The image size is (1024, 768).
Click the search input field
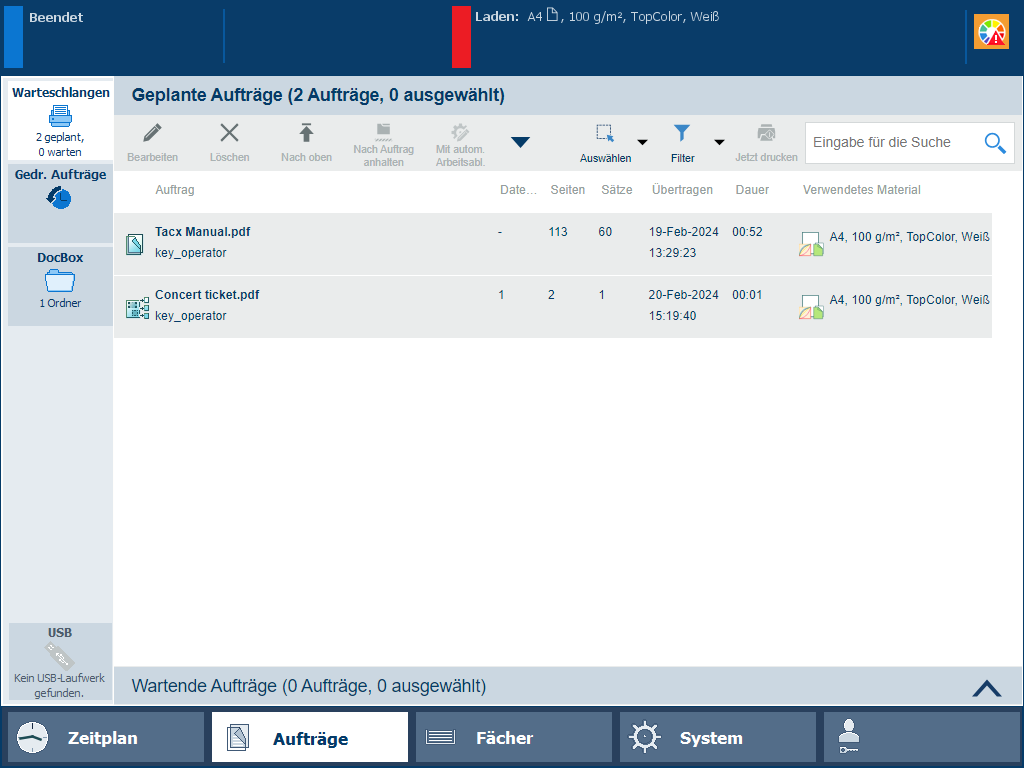tap(890, 143)
